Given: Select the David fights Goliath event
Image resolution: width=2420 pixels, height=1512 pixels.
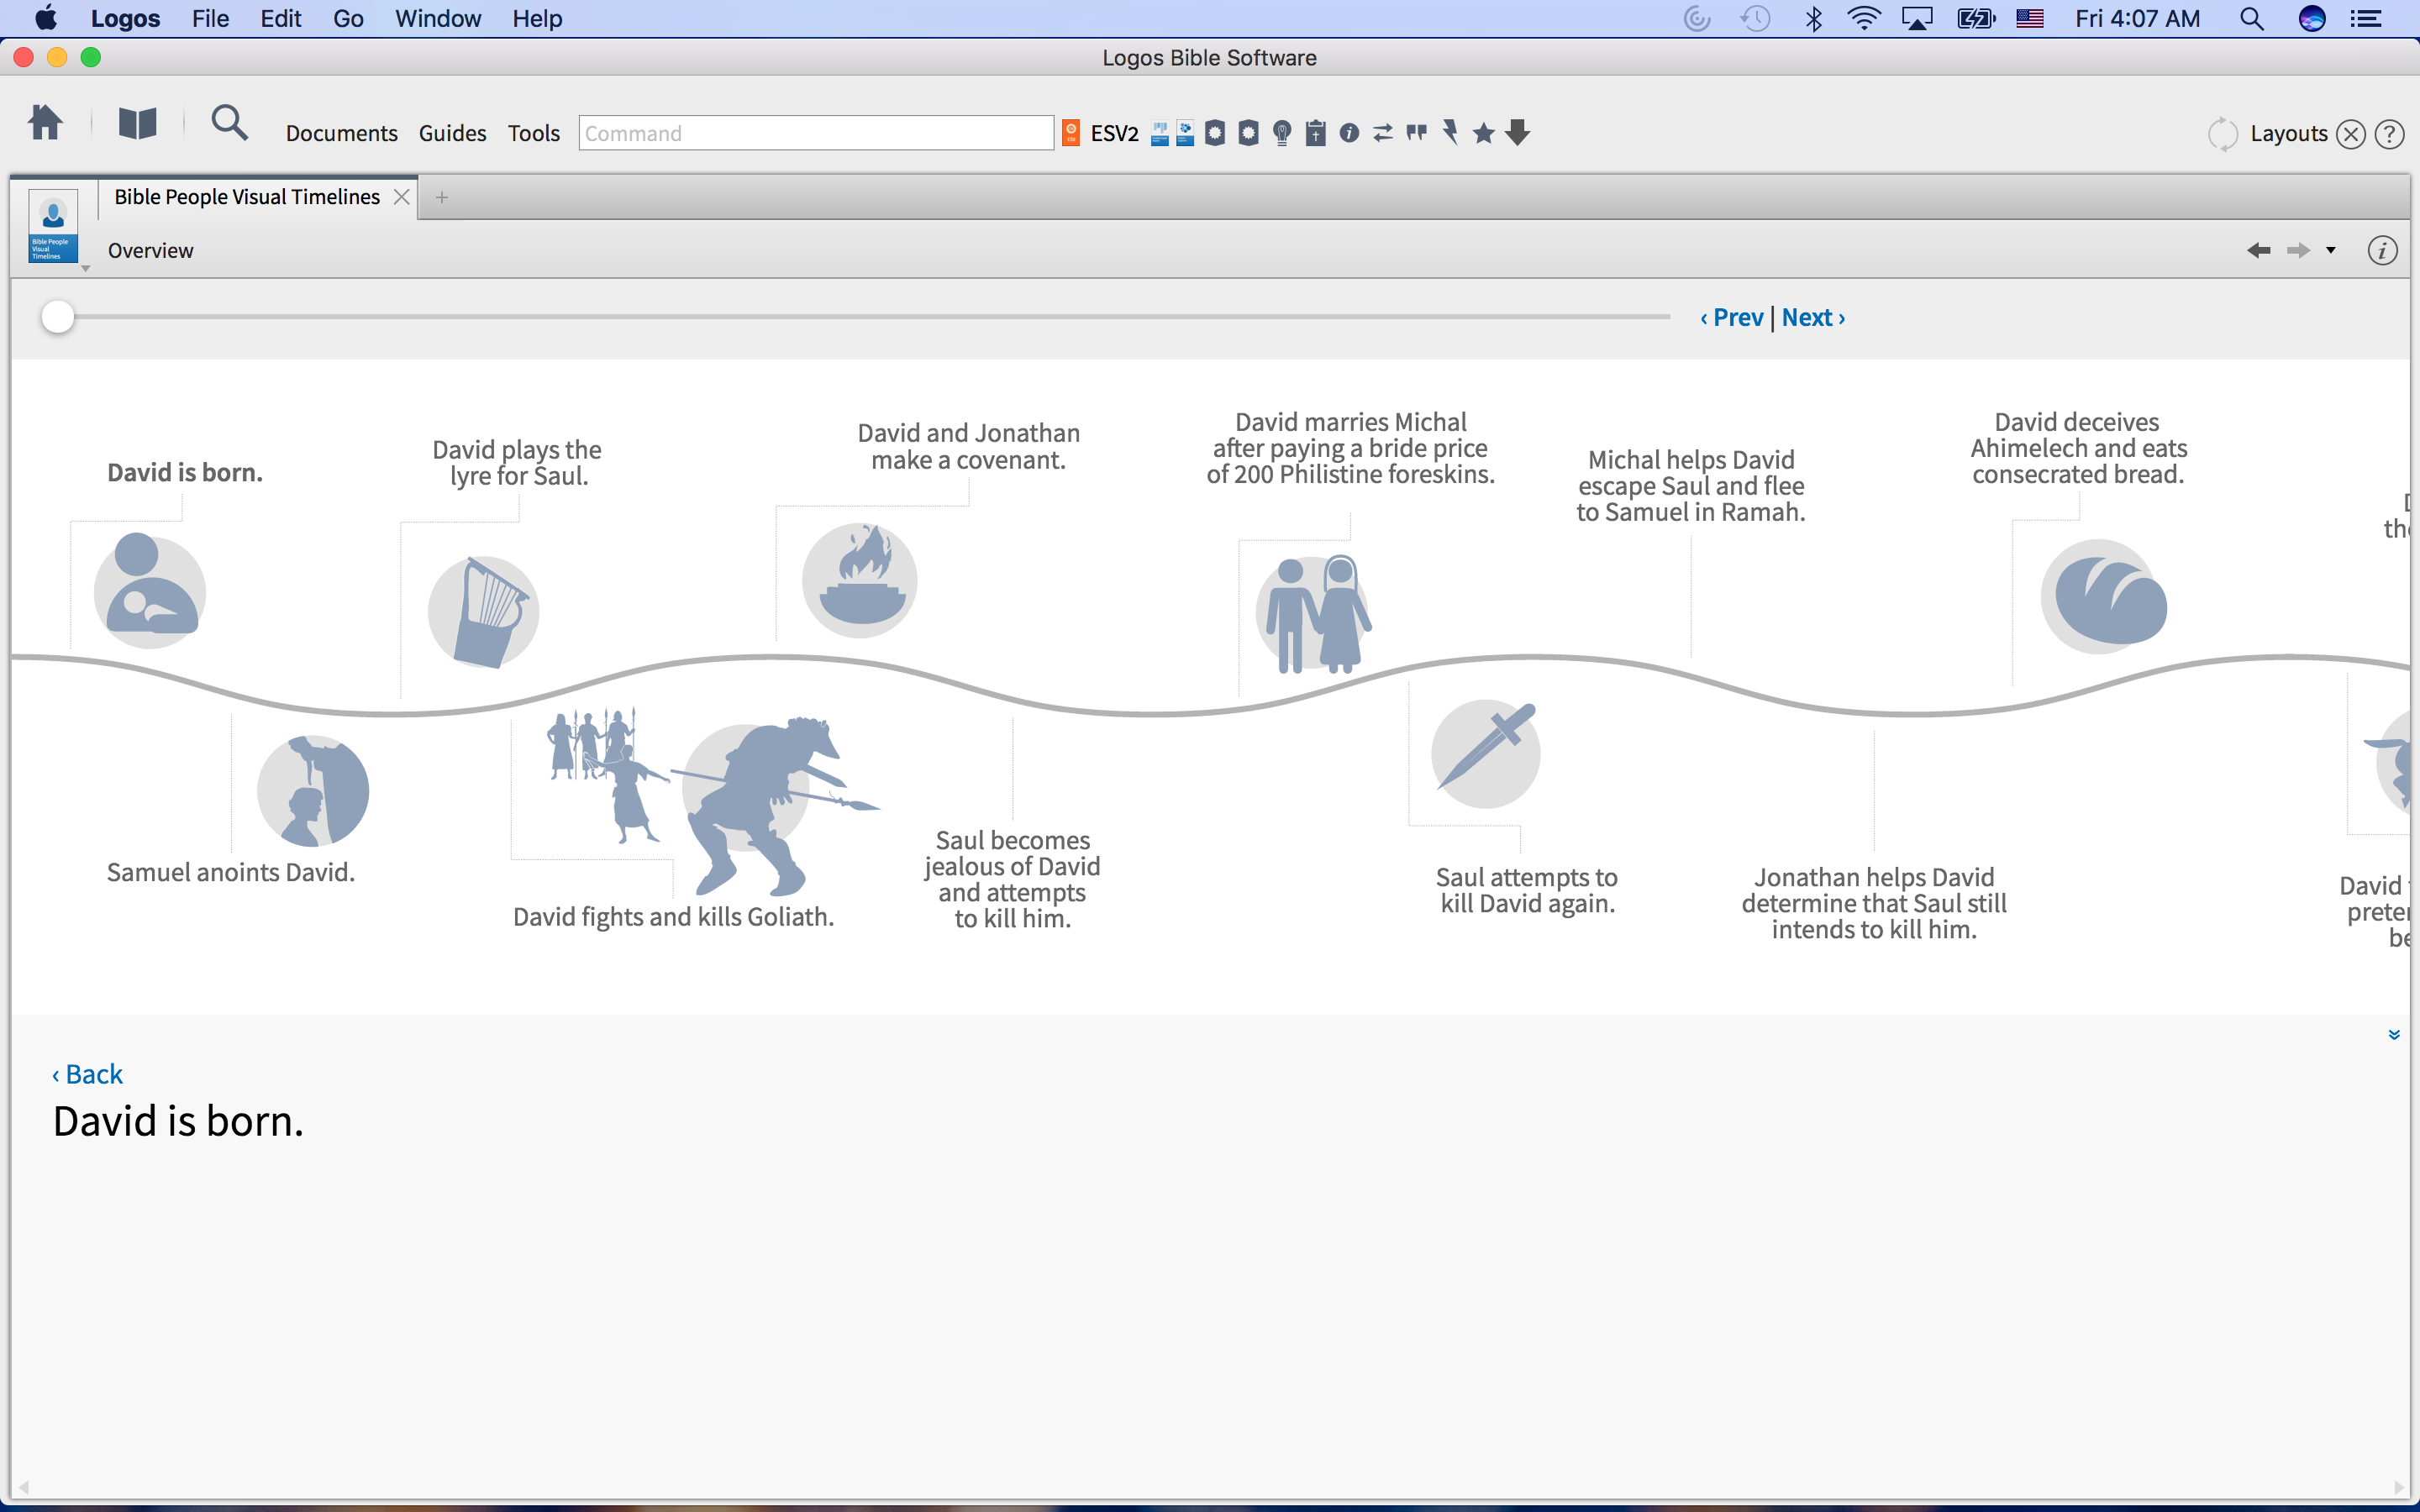Looking at the screenshot, I should (x=672, y=916).
